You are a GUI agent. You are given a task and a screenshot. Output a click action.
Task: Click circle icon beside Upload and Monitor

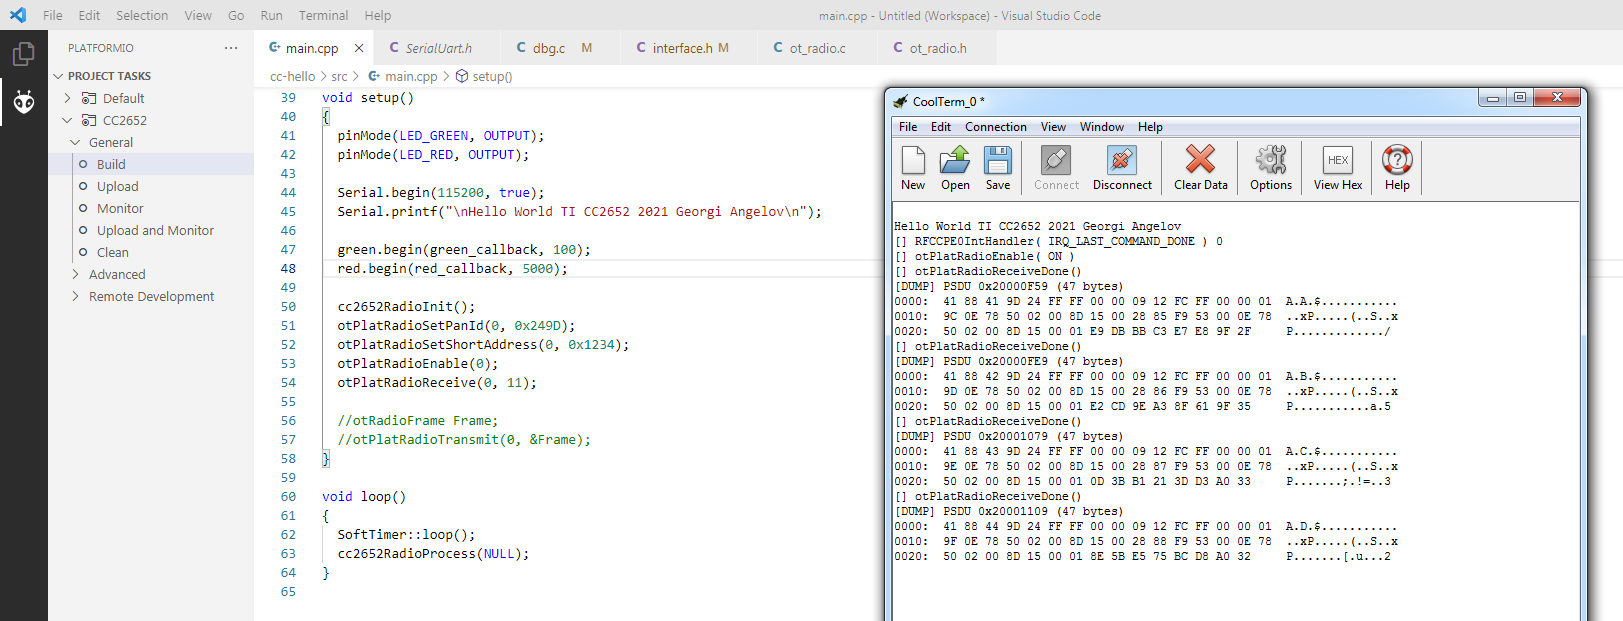tap(83, 230)
